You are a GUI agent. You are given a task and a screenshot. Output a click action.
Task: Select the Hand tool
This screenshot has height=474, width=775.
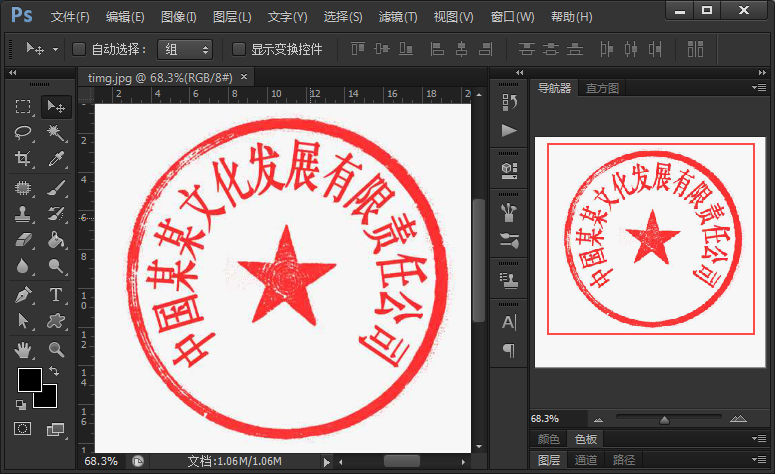point(23,350)
